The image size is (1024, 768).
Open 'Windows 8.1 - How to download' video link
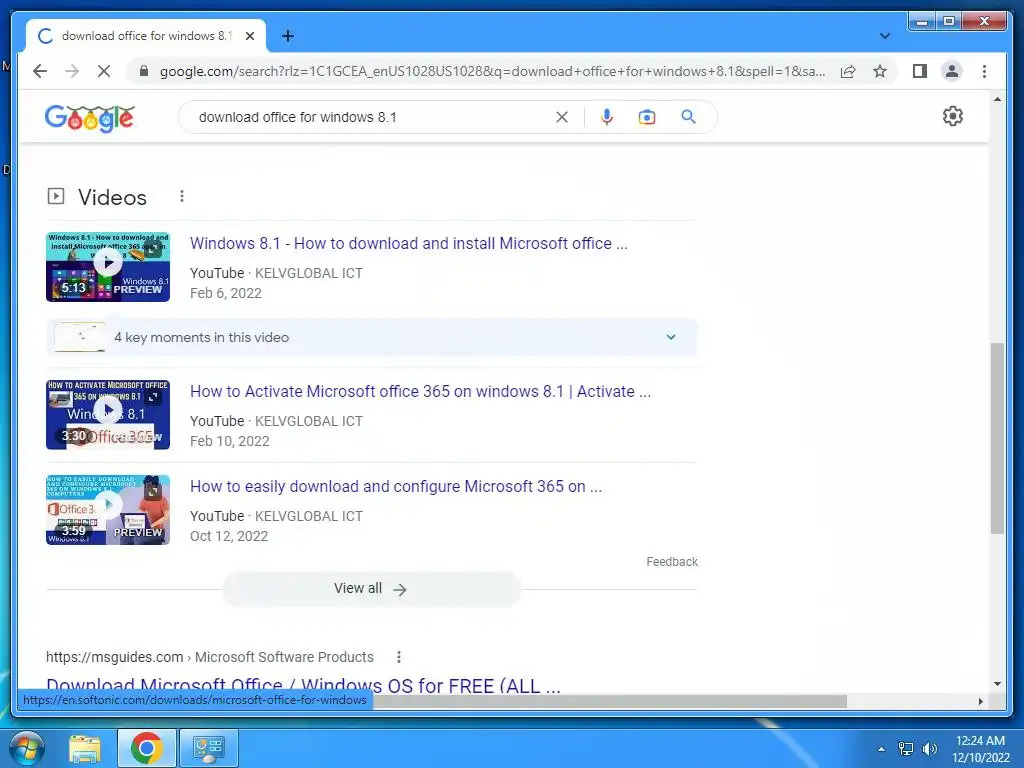click(409, 244)
